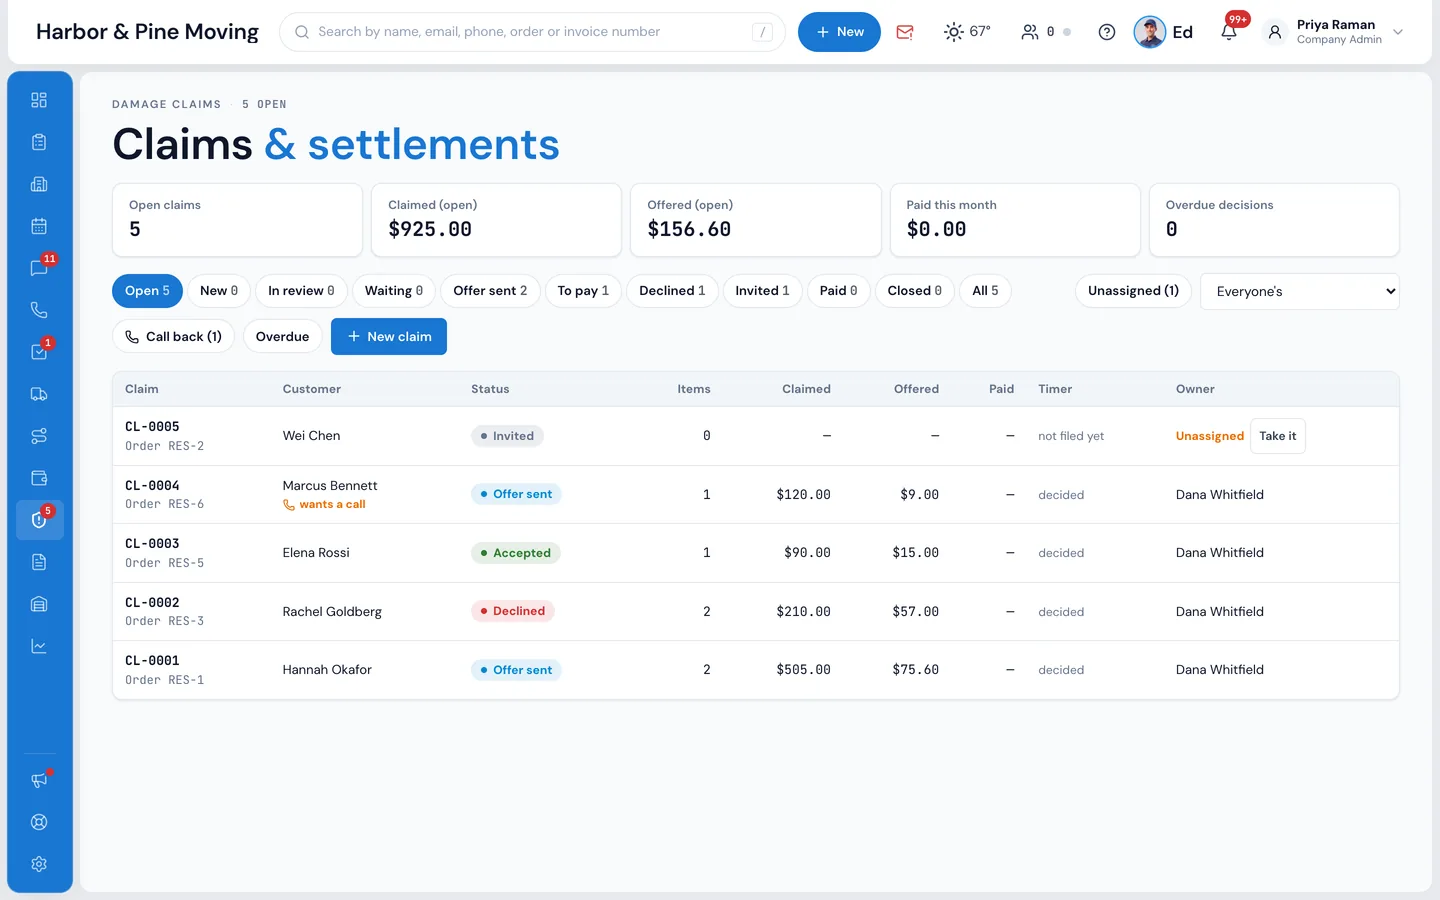Click the phone icon in the sidebar
Image resolution: width=1440 pixels, height=900 pixels.
pyautogui.click(x=39, y=310)
